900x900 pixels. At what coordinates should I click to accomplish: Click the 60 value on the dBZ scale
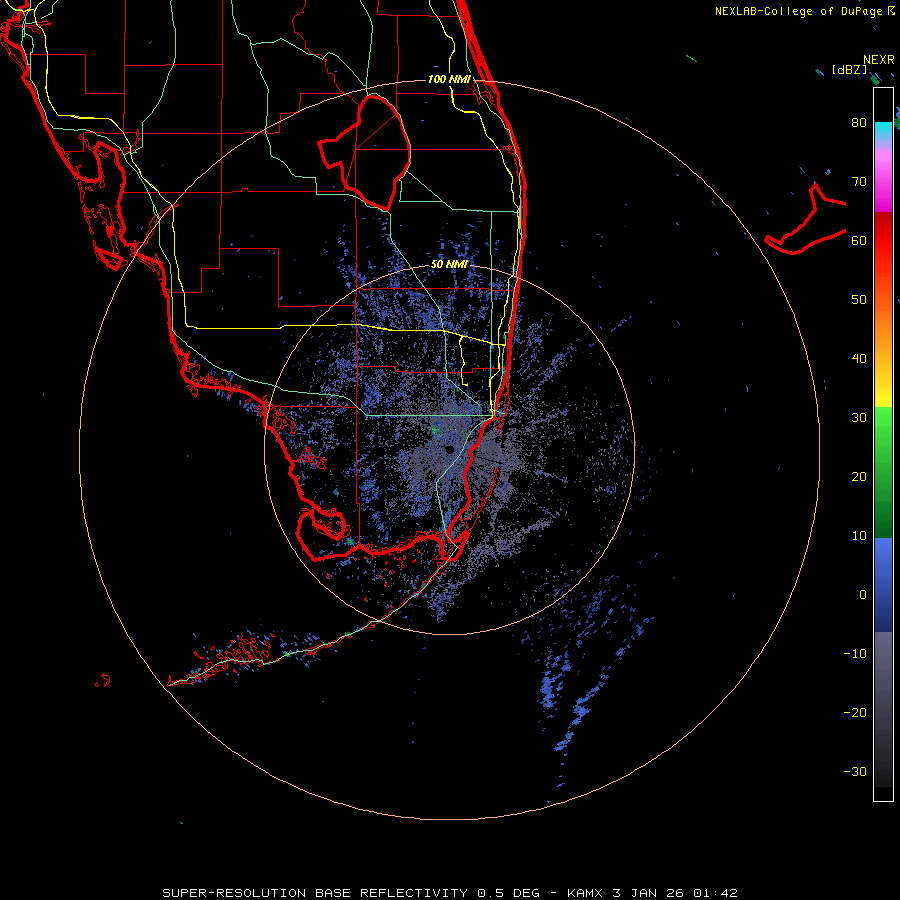[859, 240]
